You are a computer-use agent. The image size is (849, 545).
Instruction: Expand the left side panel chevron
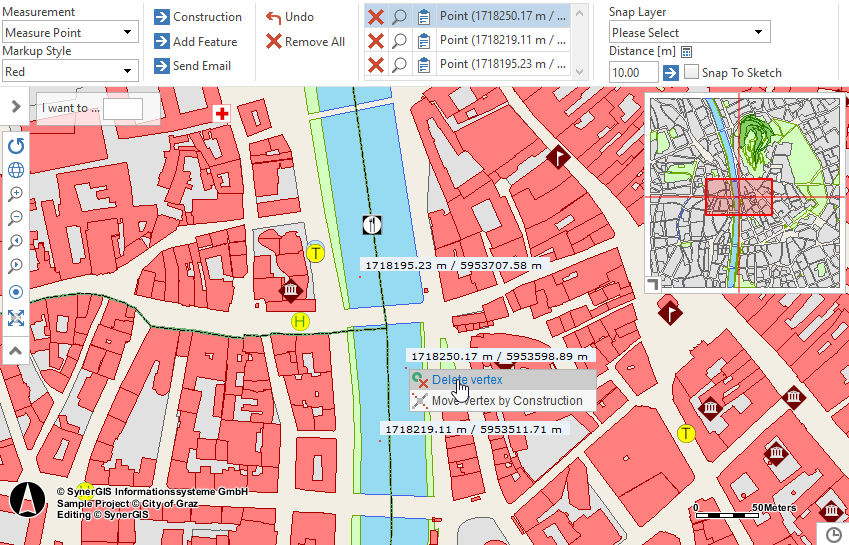pyautogui.click(x=16, y=106)
